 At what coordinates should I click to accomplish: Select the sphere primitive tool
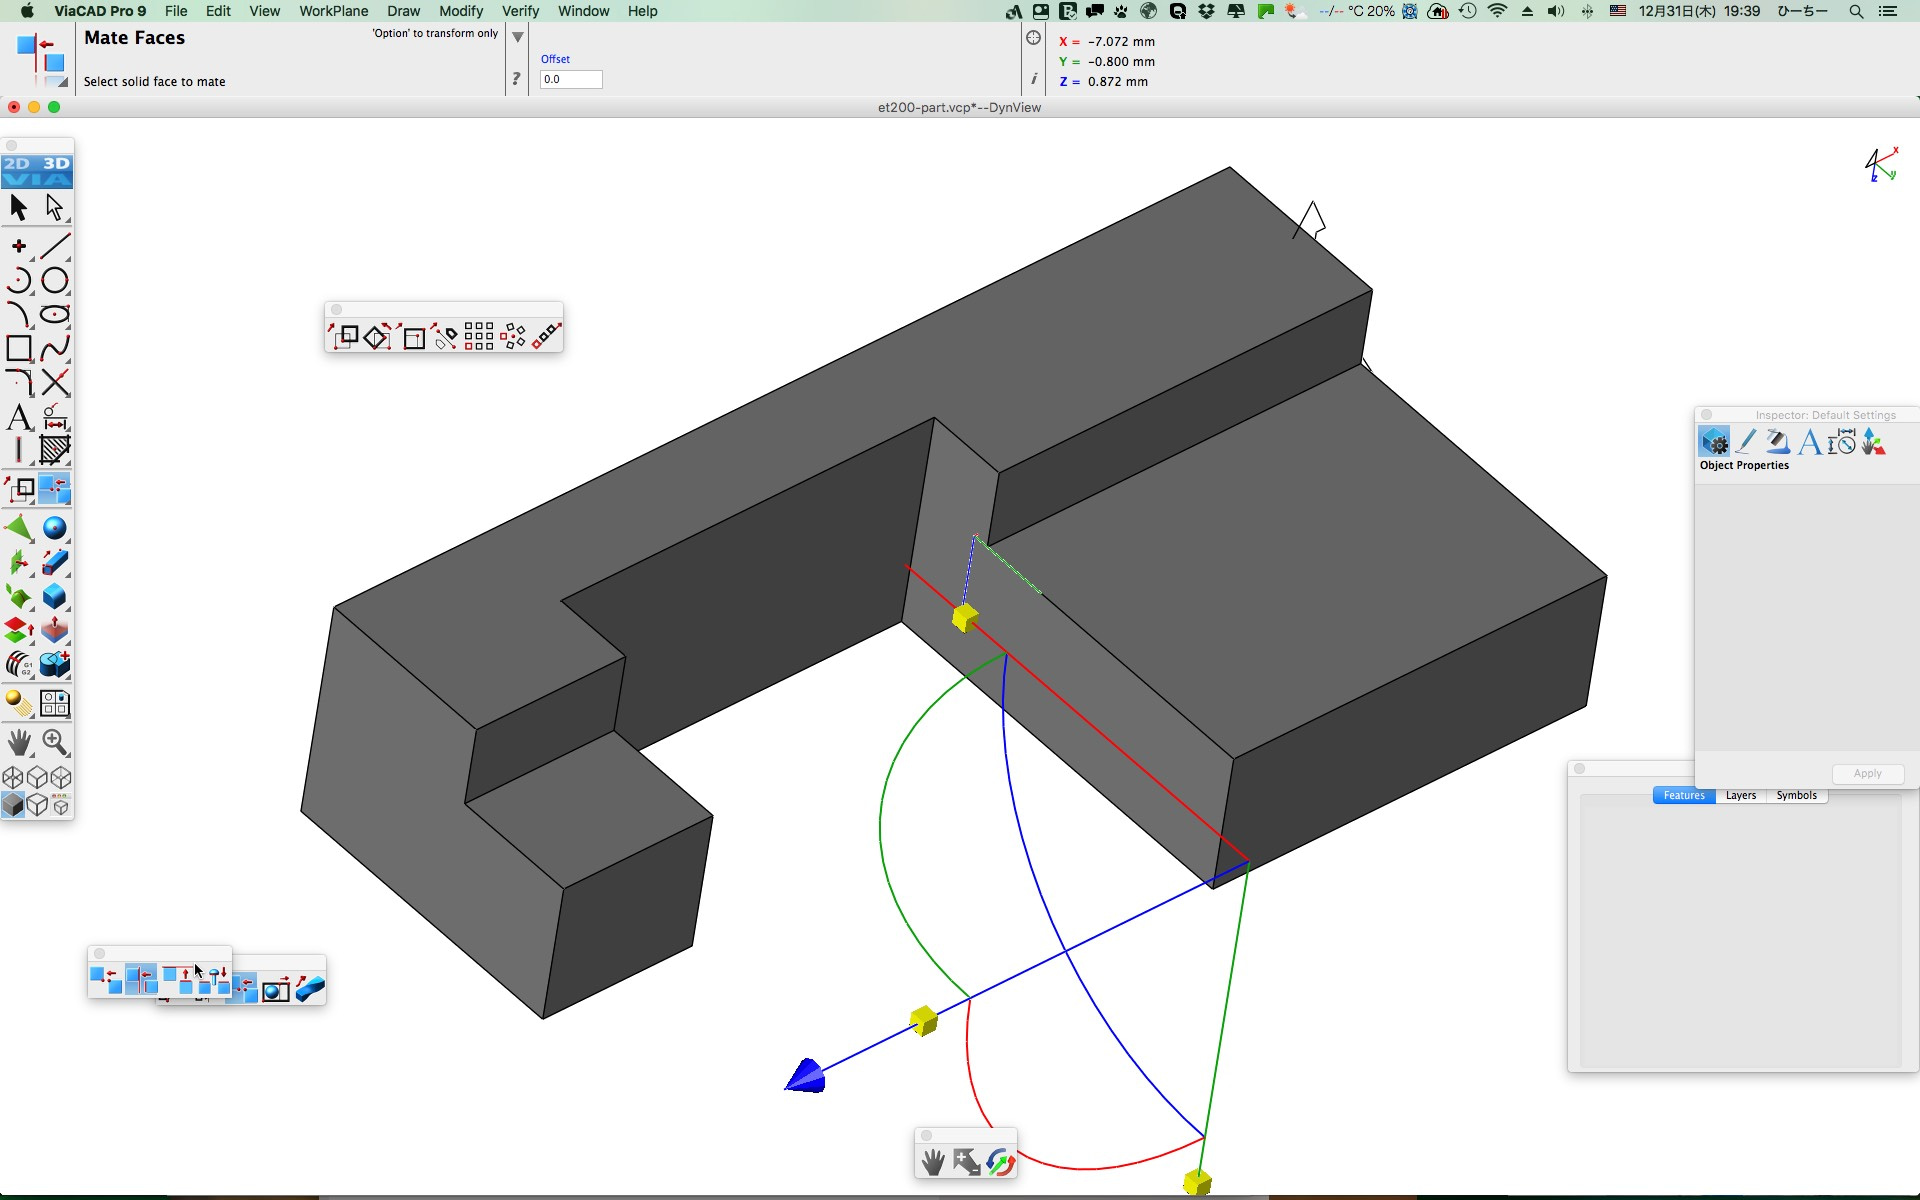coord(55,528)
